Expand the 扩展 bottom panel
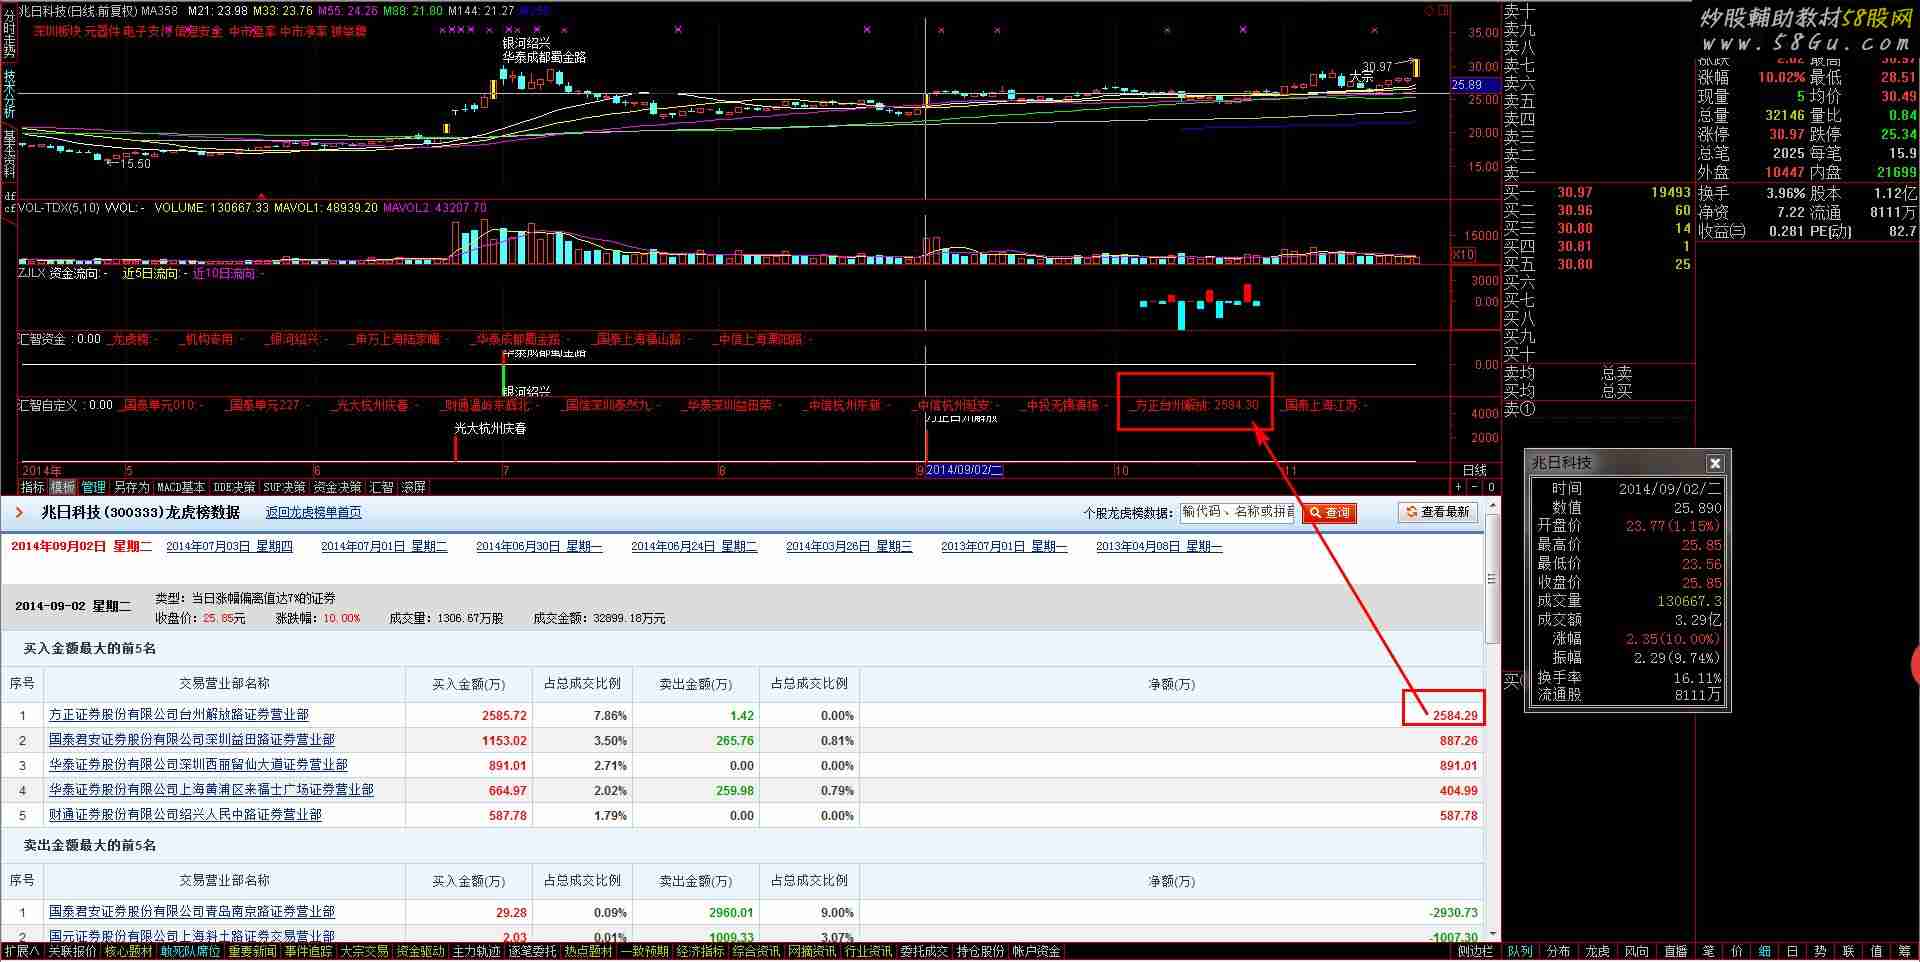1920x962 pixels. click(x=22, y=951)
